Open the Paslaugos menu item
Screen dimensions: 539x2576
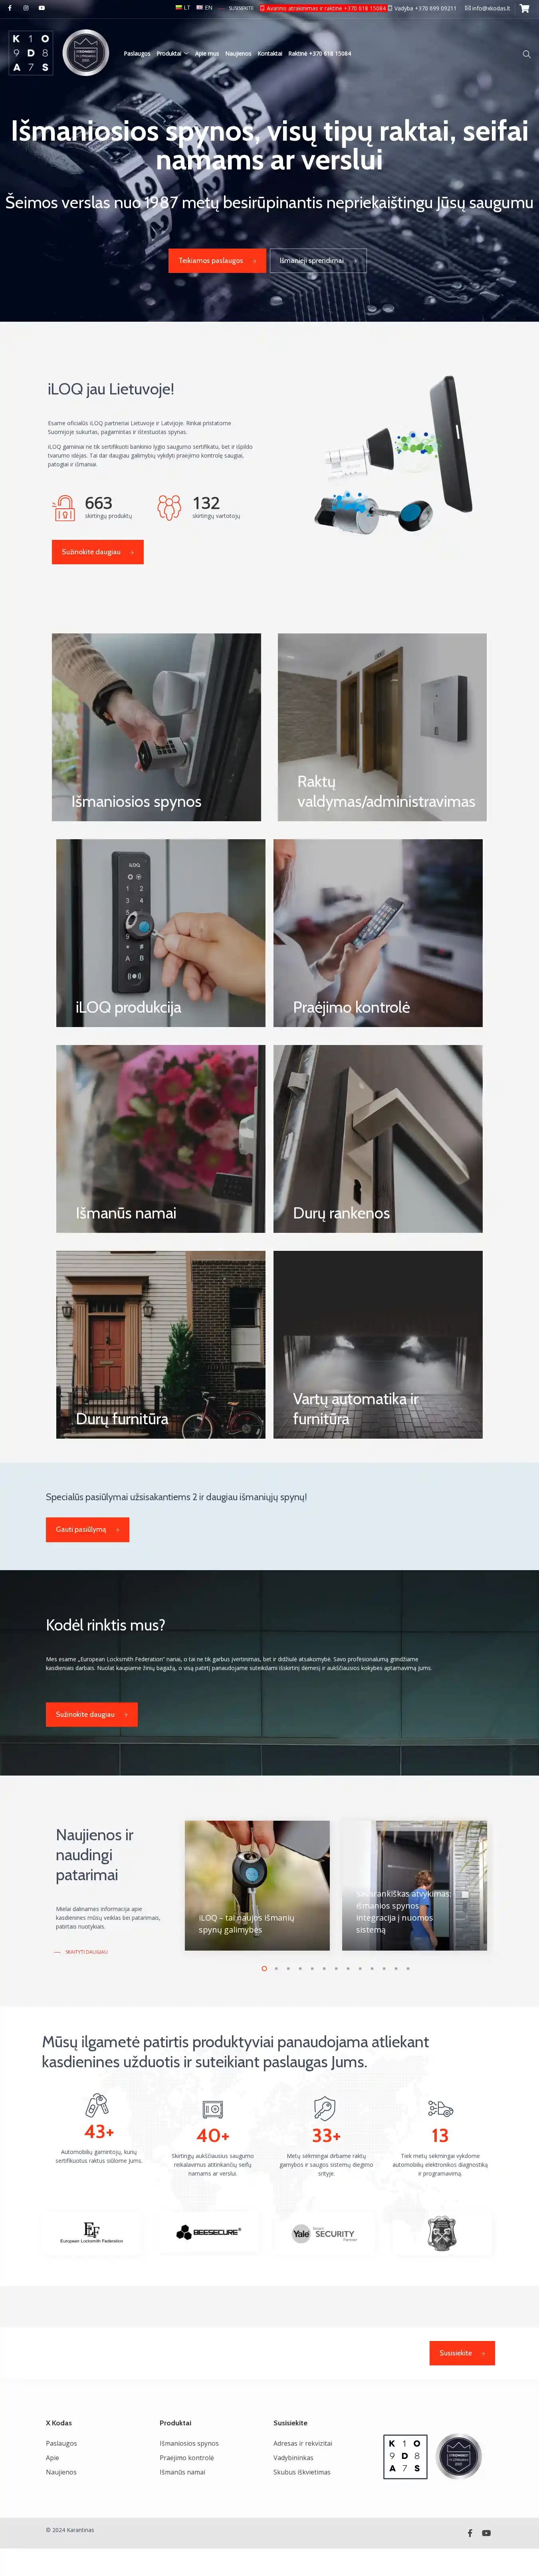point(137,54)
